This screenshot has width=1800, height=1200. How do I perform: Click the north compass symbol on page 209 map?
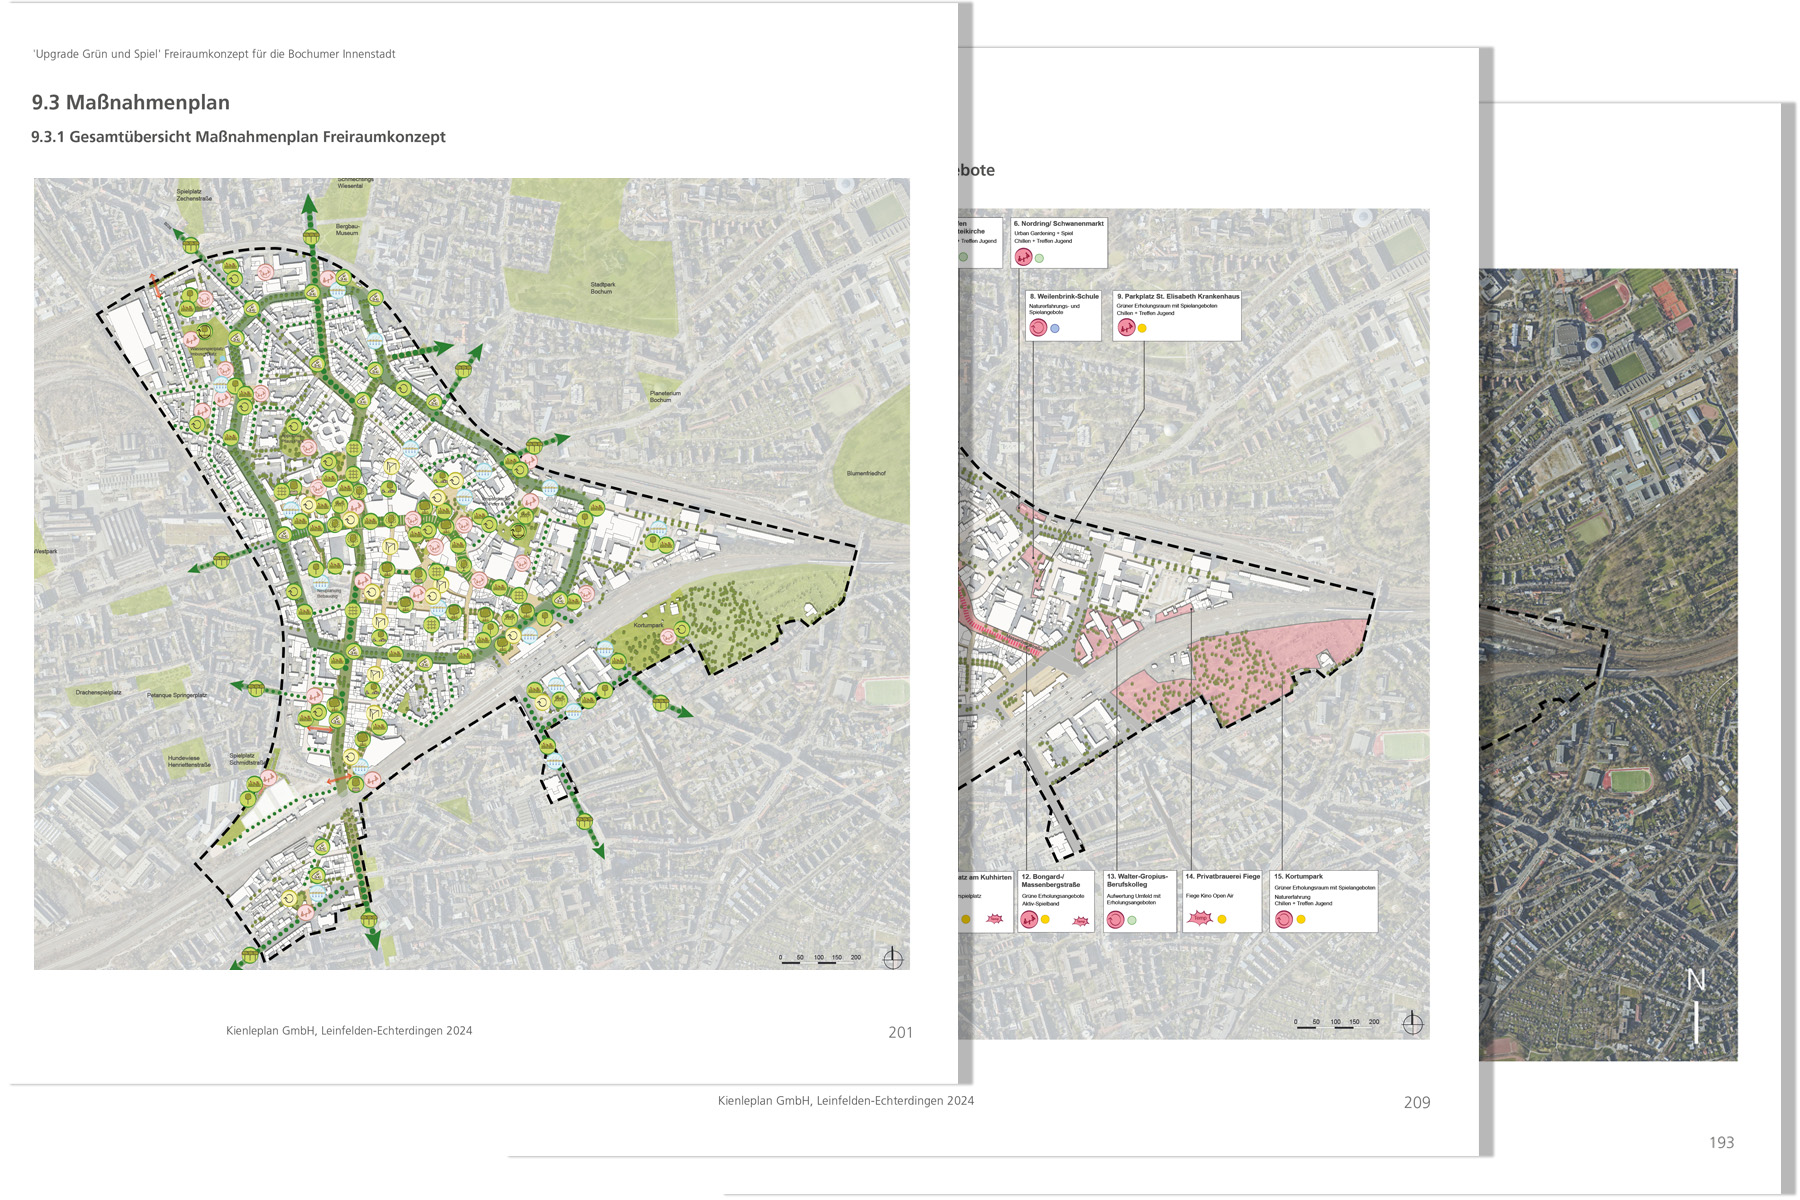point(1412,1023)
